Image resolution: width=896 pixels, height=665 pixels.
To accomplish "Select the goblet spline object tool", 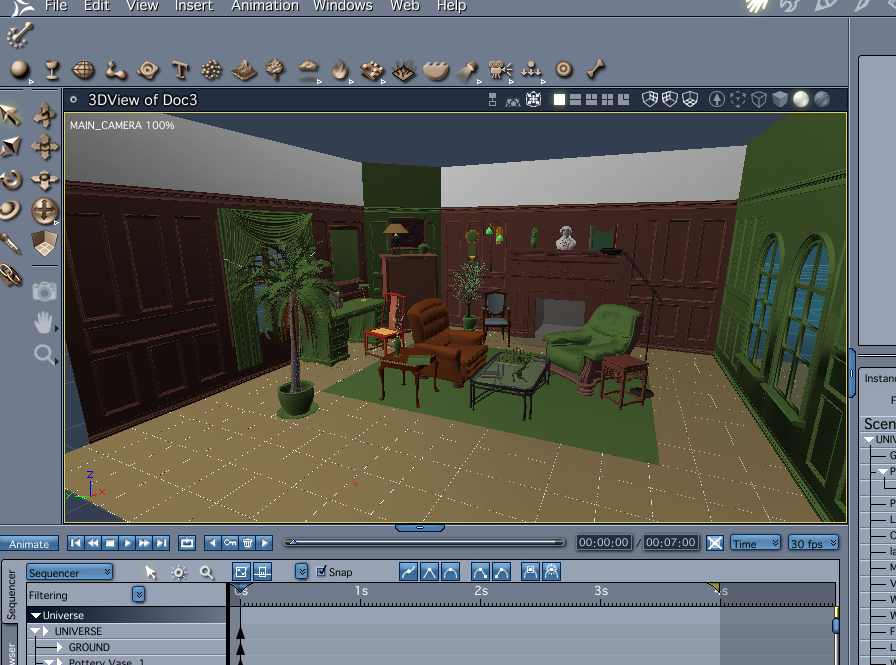I will [x=53, y=70].
